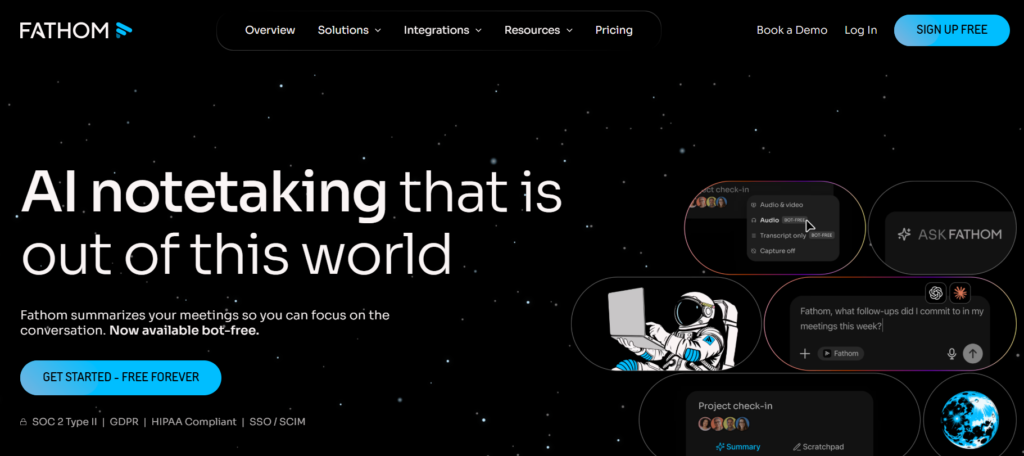
Task: Click attendee avatars under Project check-in
Action: [x=724, y=424]
